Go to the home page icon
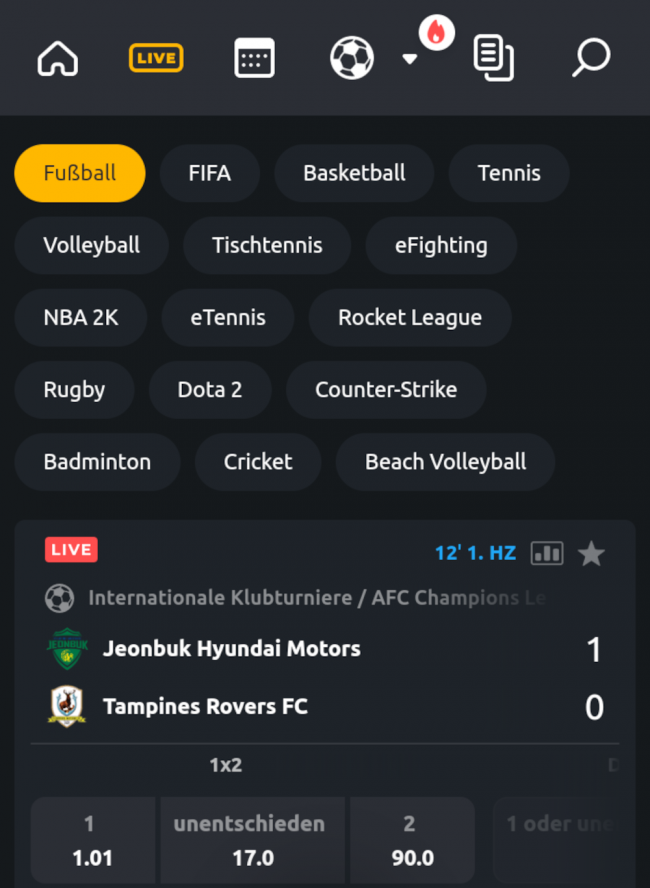The image size is (650, 888). point(58,58)
